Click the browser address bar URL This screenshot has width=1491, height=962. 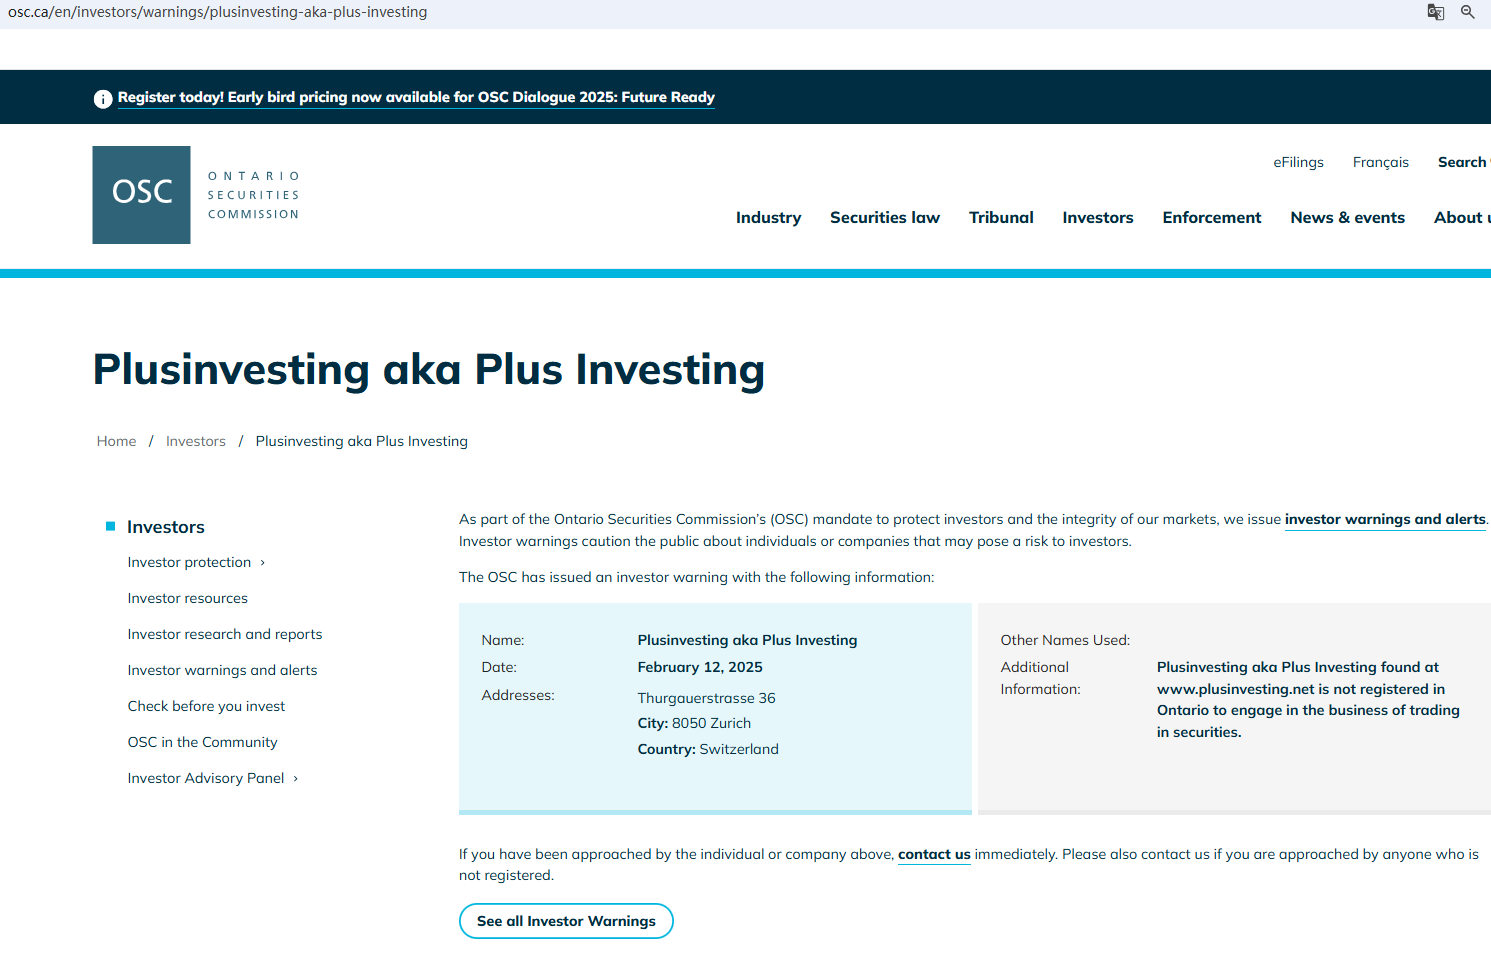click(x=217, y=12)
